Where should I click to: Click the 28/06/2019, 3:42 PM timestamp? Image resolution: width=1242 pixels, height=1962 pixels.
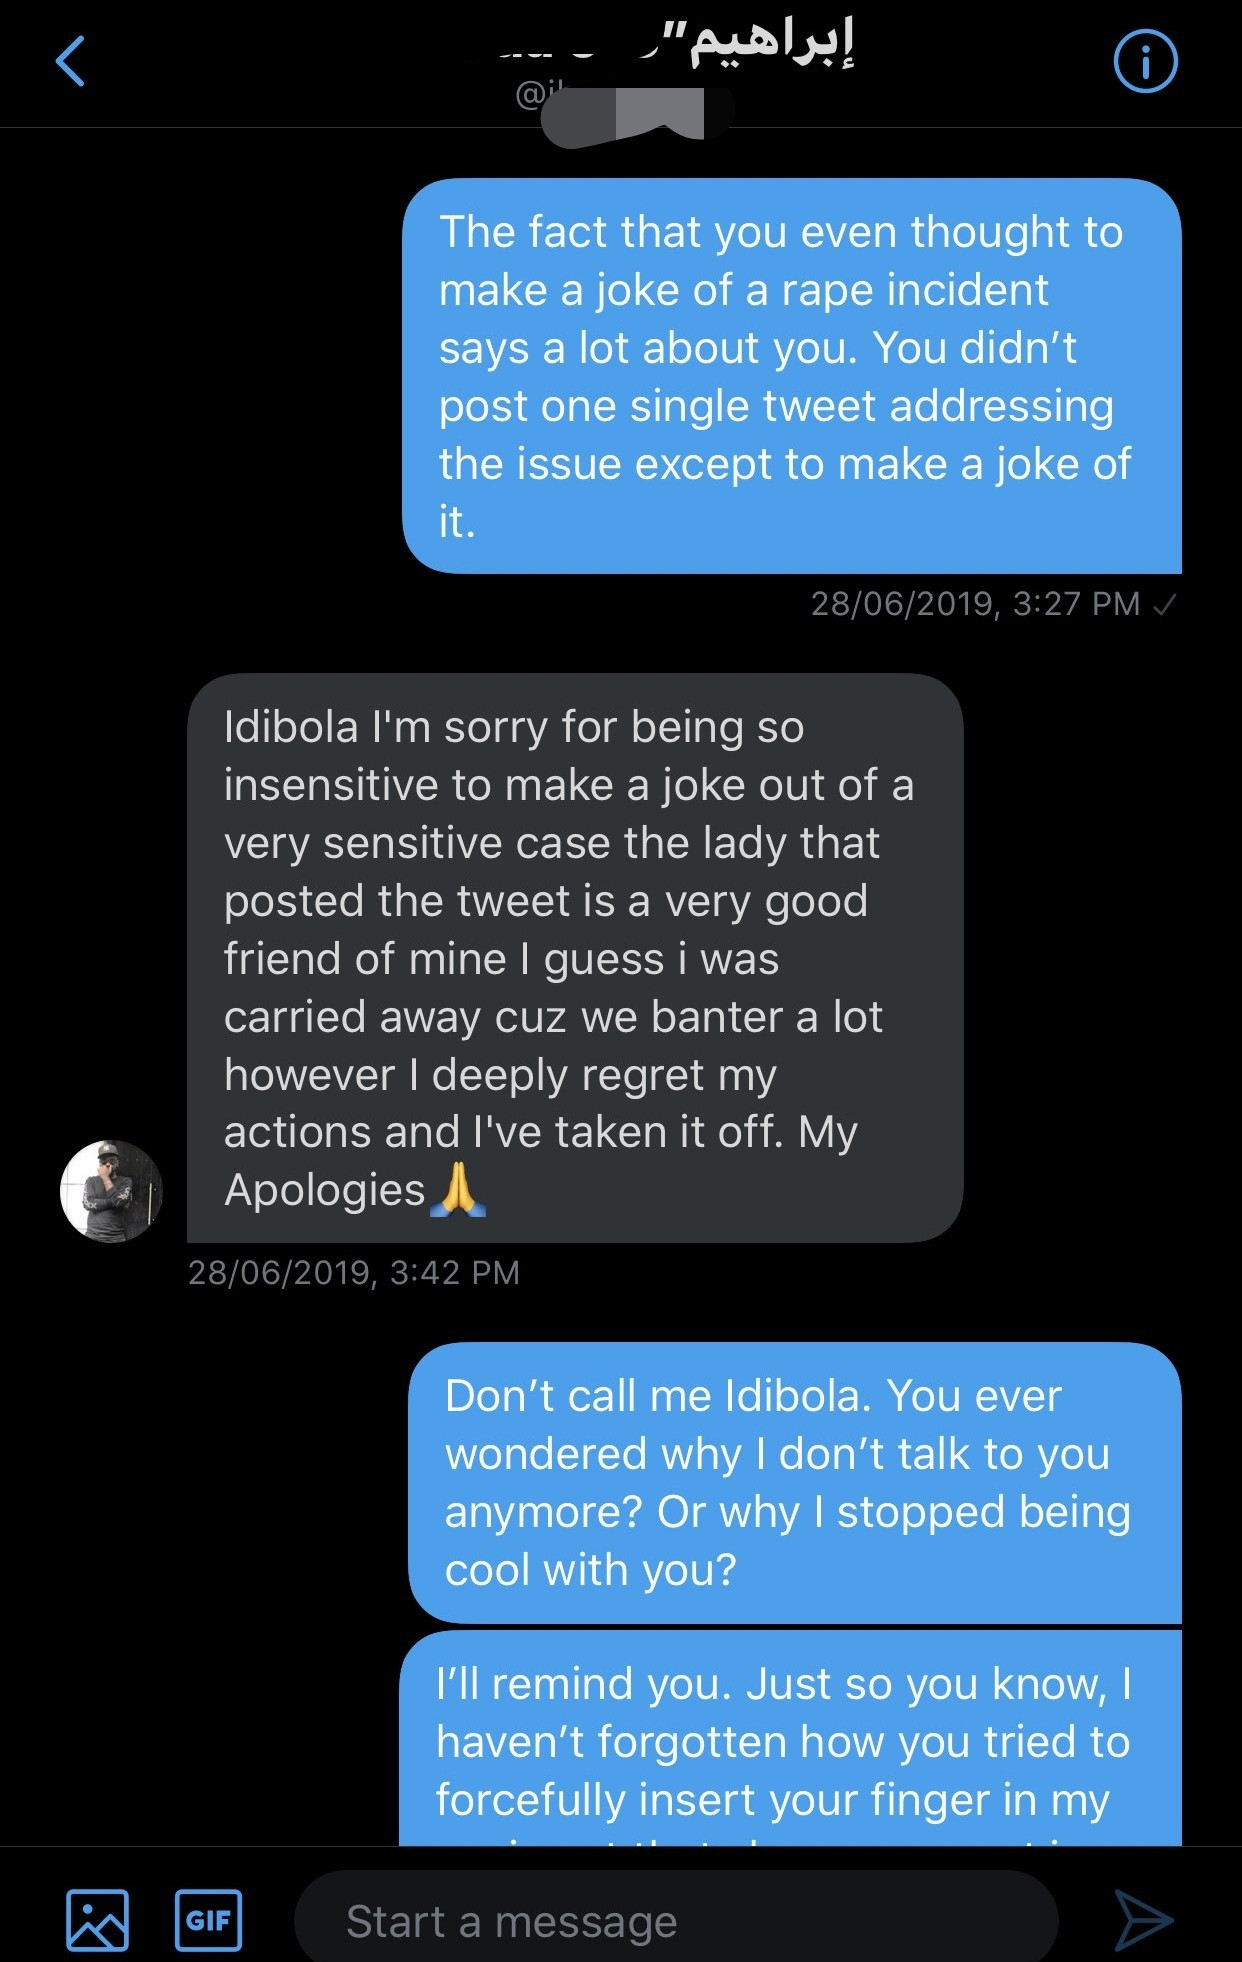(x=354, y=1272)
